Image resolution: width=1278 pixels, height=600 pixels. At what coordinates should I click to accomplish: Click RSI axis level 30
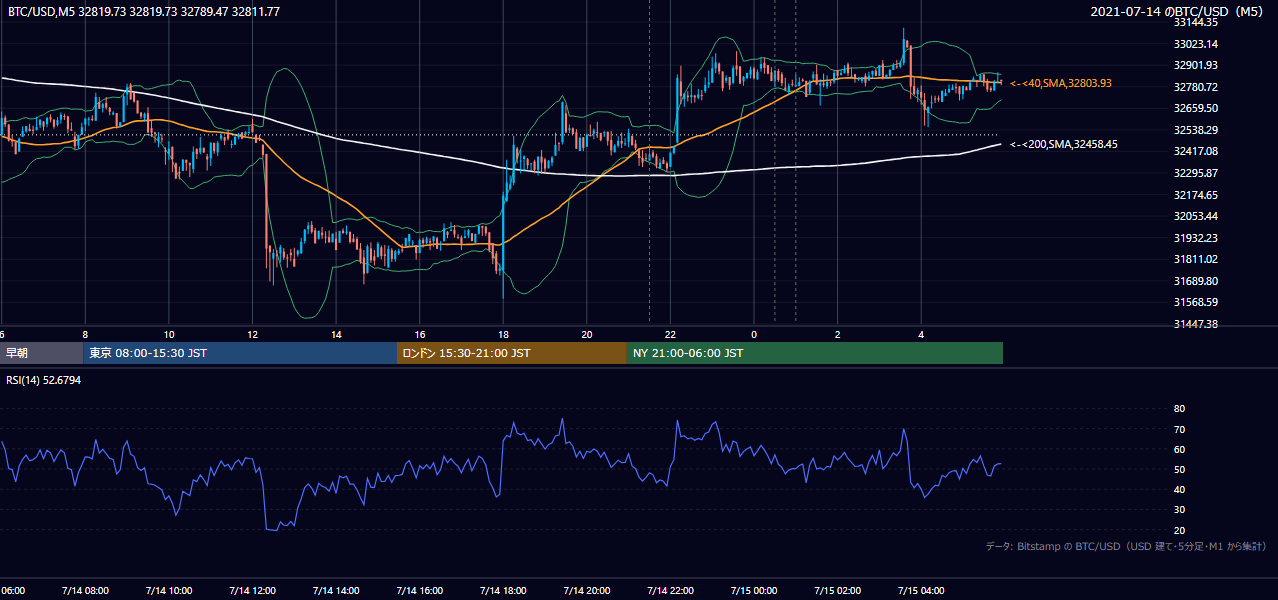pos(1179,510)
